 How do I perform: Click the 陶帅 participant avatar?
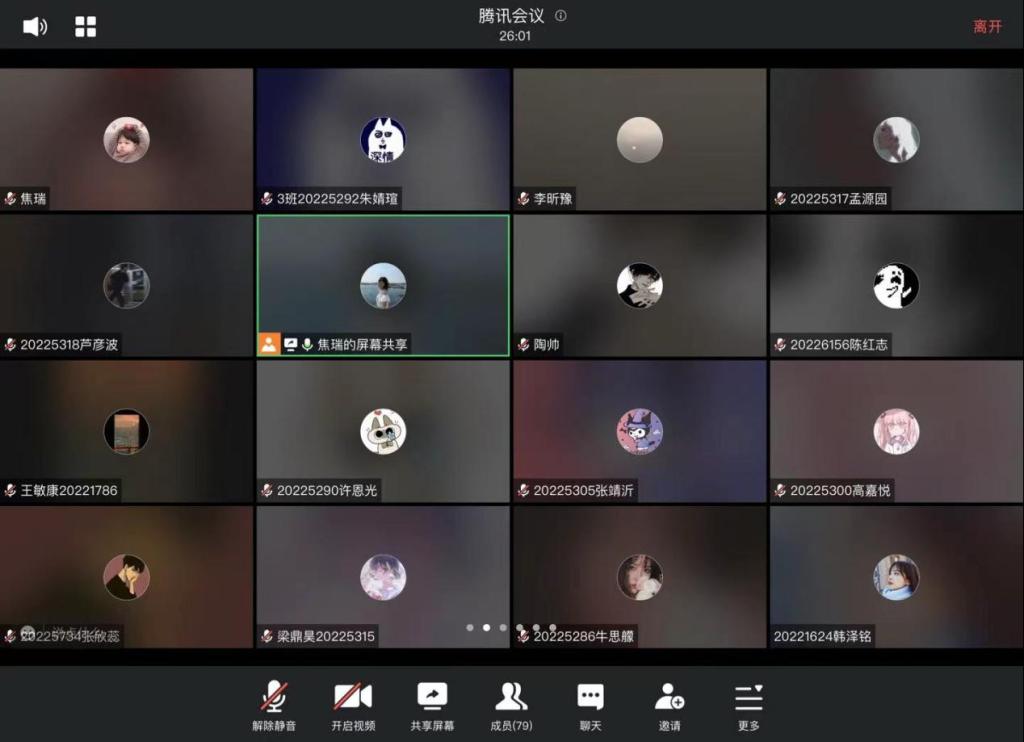640,286
